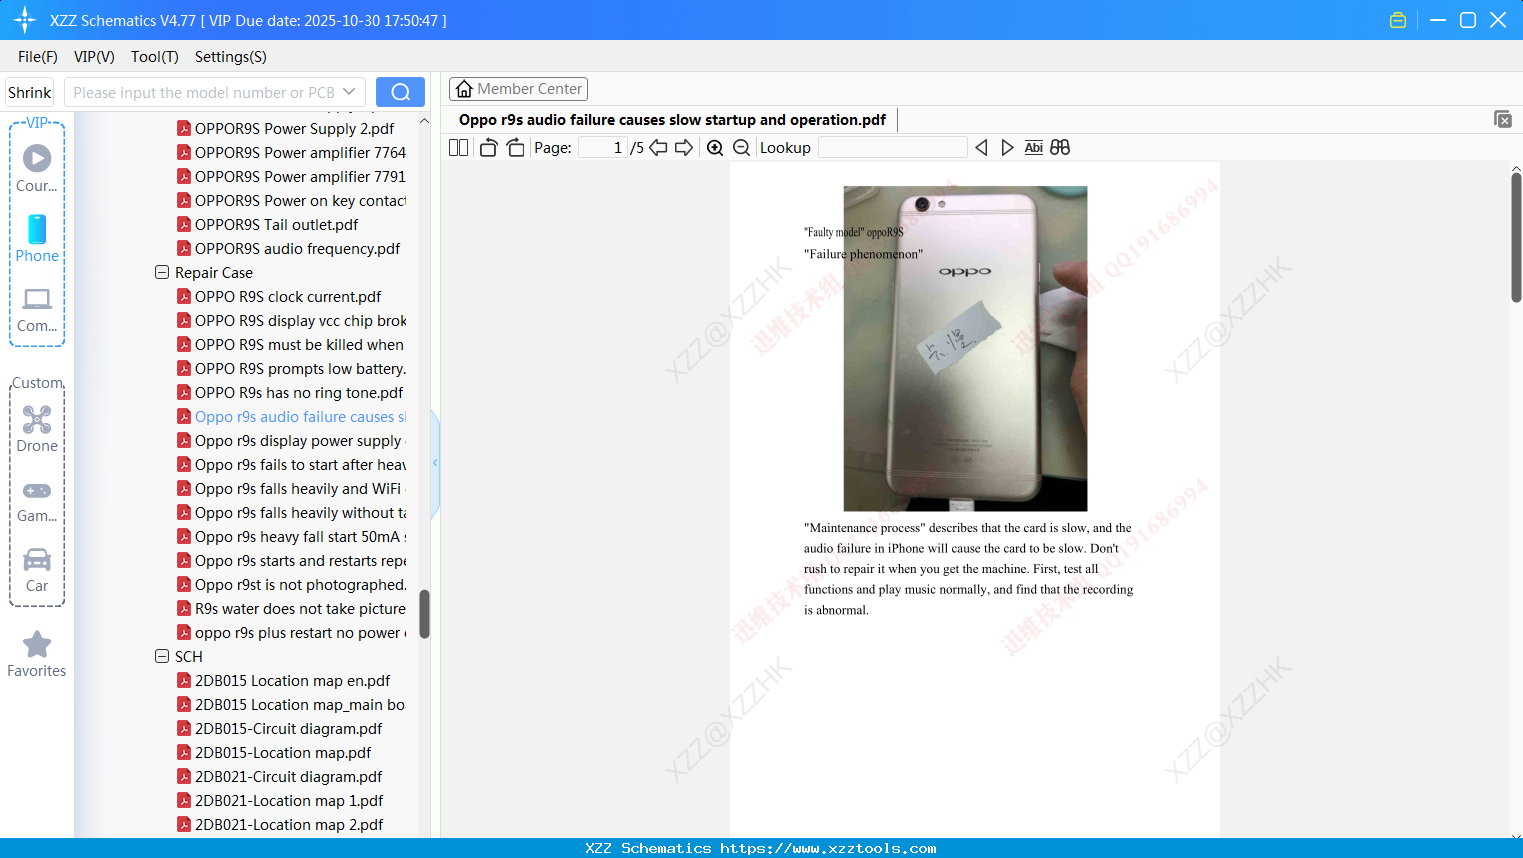
Task: Toggle highlight-all search results
Action: tap(1060, 146)
